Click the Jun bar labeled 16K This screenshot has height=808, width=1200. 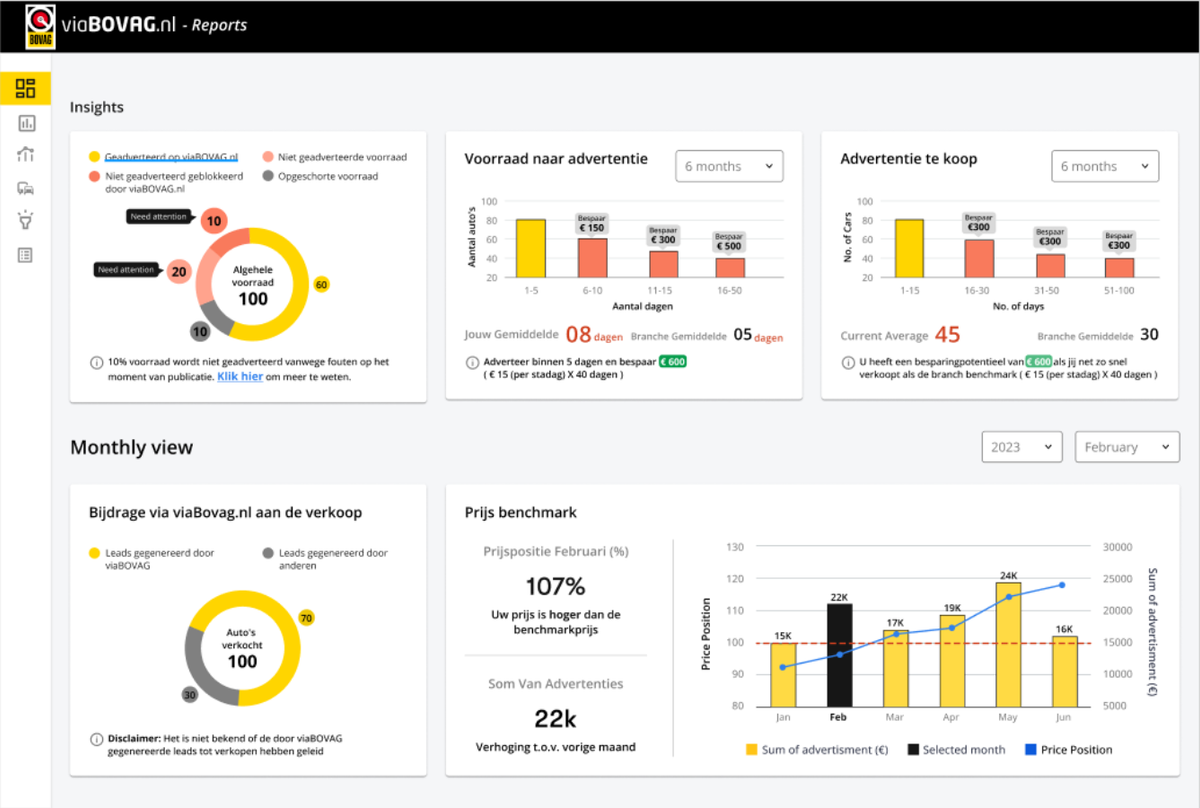point(1065,671)
